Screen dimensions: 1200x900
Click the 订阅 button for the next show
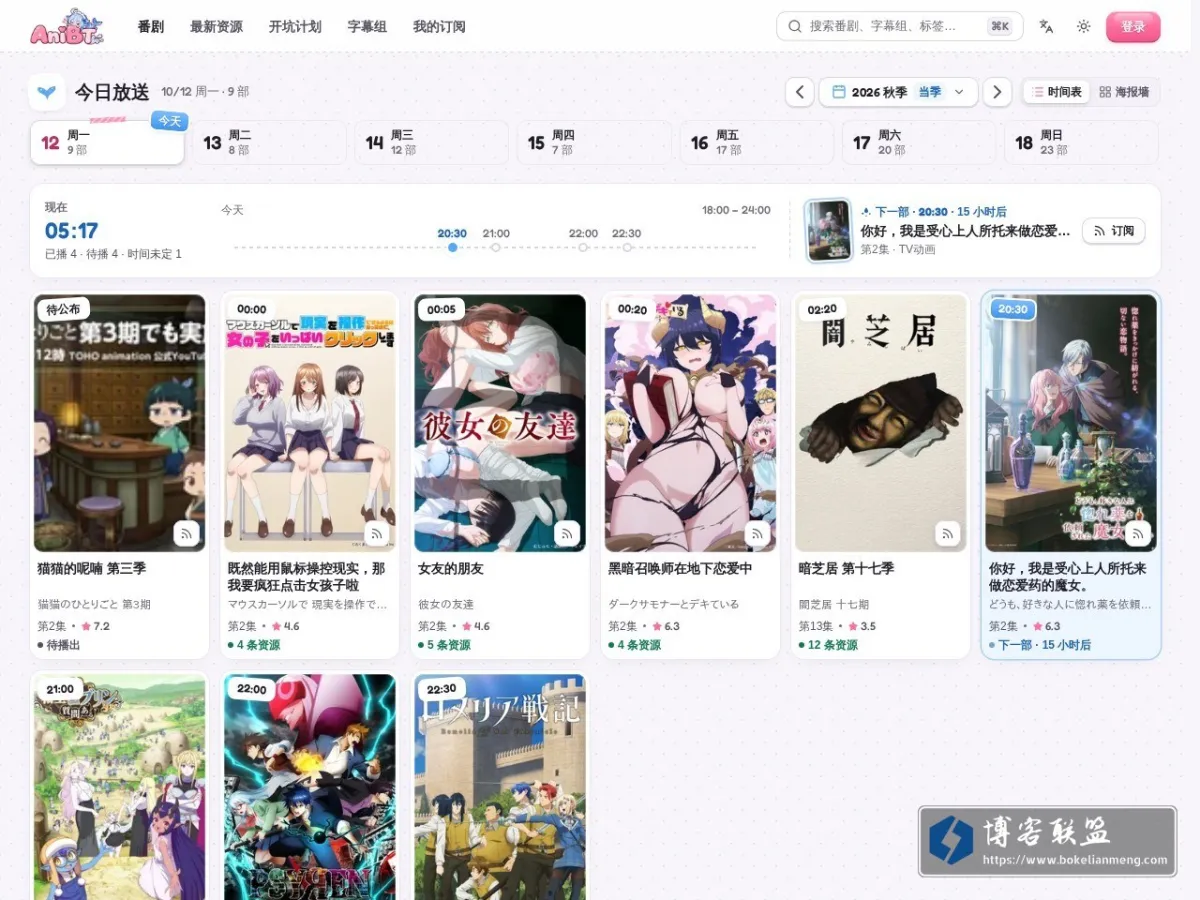tap(1113, 231)
